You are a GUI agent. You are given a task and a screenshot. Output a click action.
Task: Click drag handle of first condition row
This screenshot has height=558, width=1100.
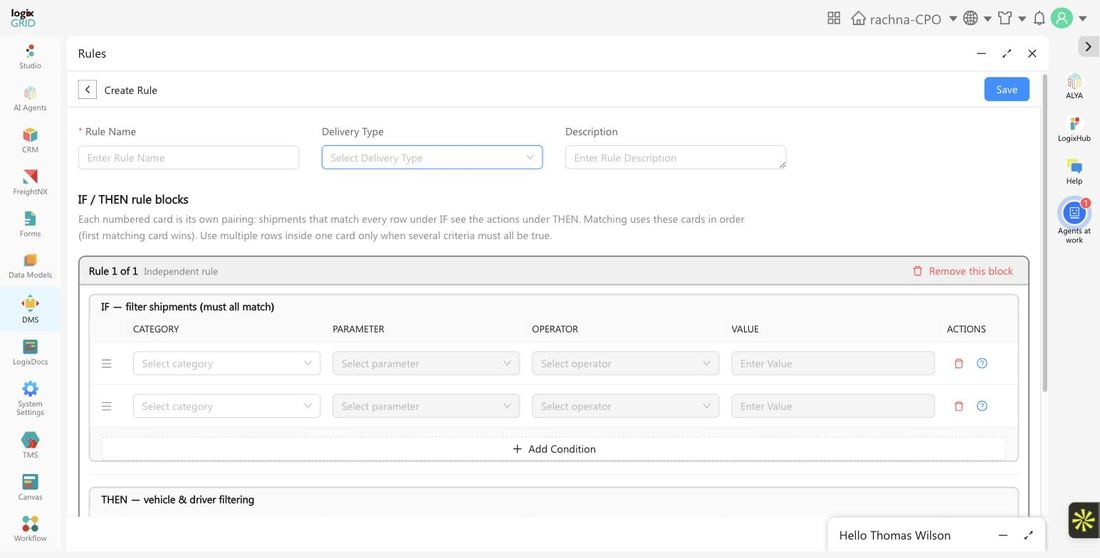(x=107, y=364)
